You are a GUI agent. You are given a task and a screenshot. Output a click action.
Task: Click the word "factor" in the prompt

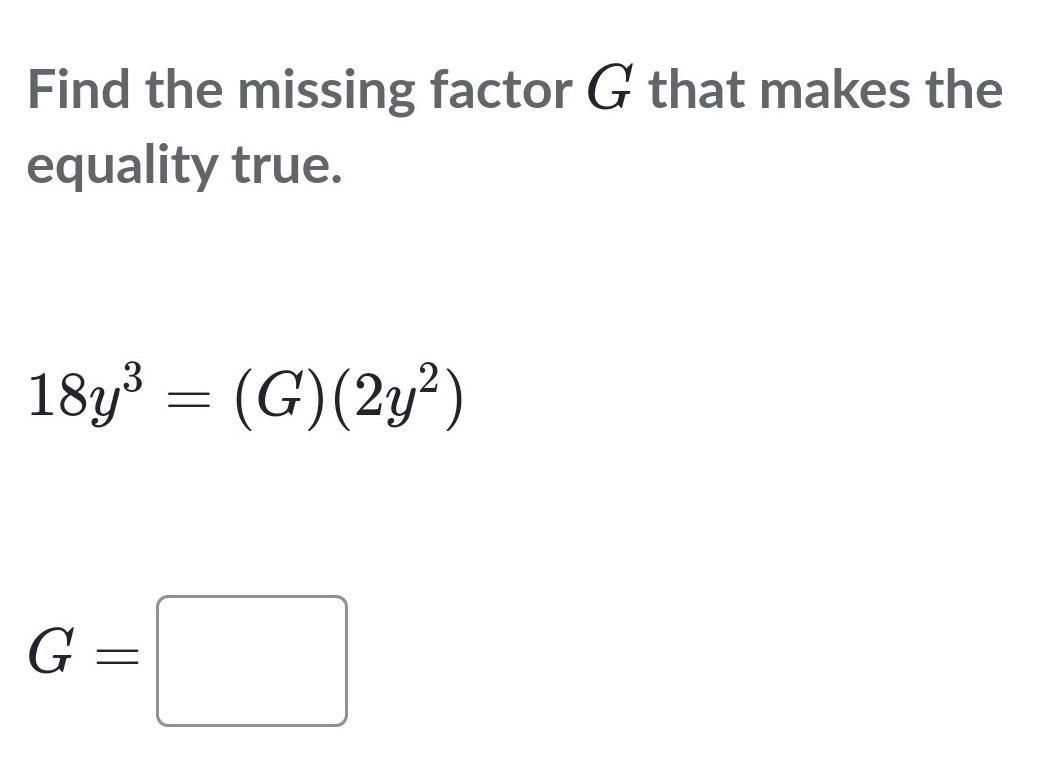pyautogui.click(x=501, y=89)
